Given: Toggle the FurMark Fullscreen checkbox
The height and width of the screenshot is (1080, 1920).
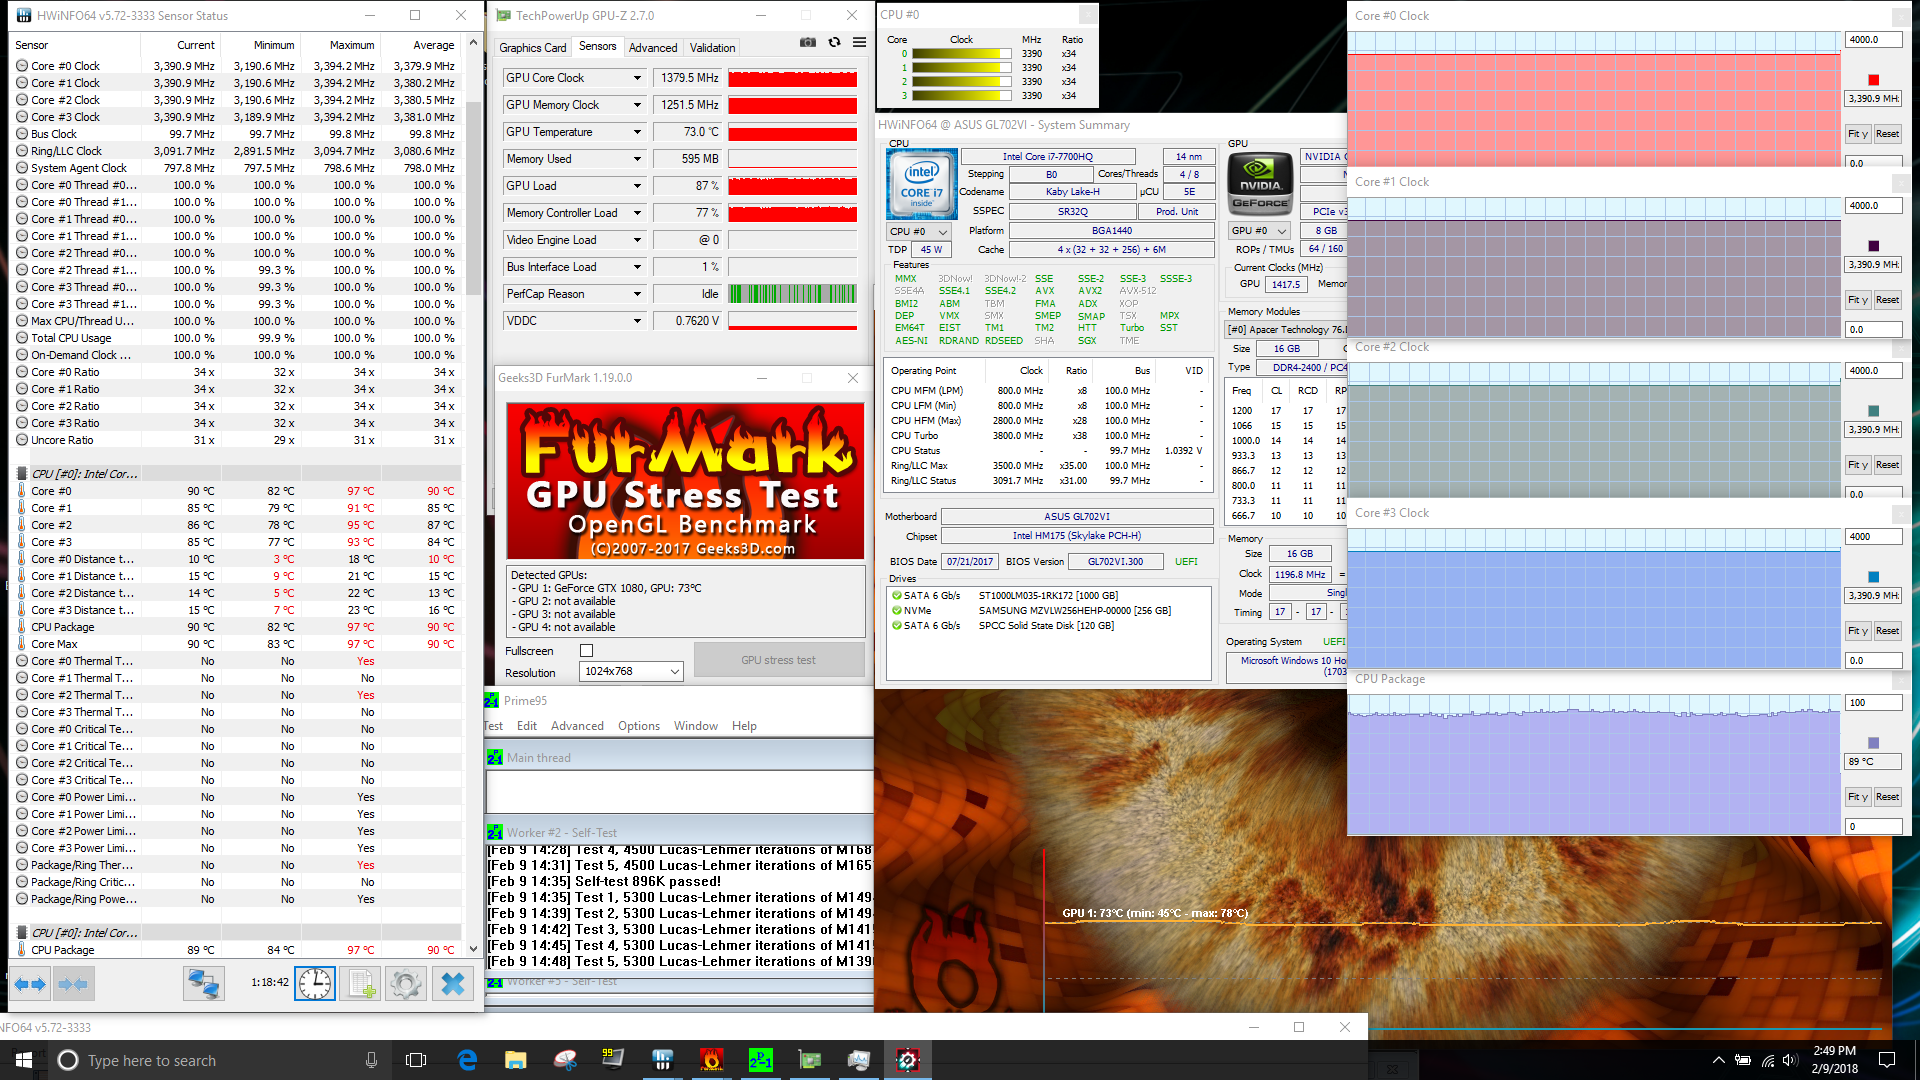Looking at the screenshot, I should click(587, 651).
